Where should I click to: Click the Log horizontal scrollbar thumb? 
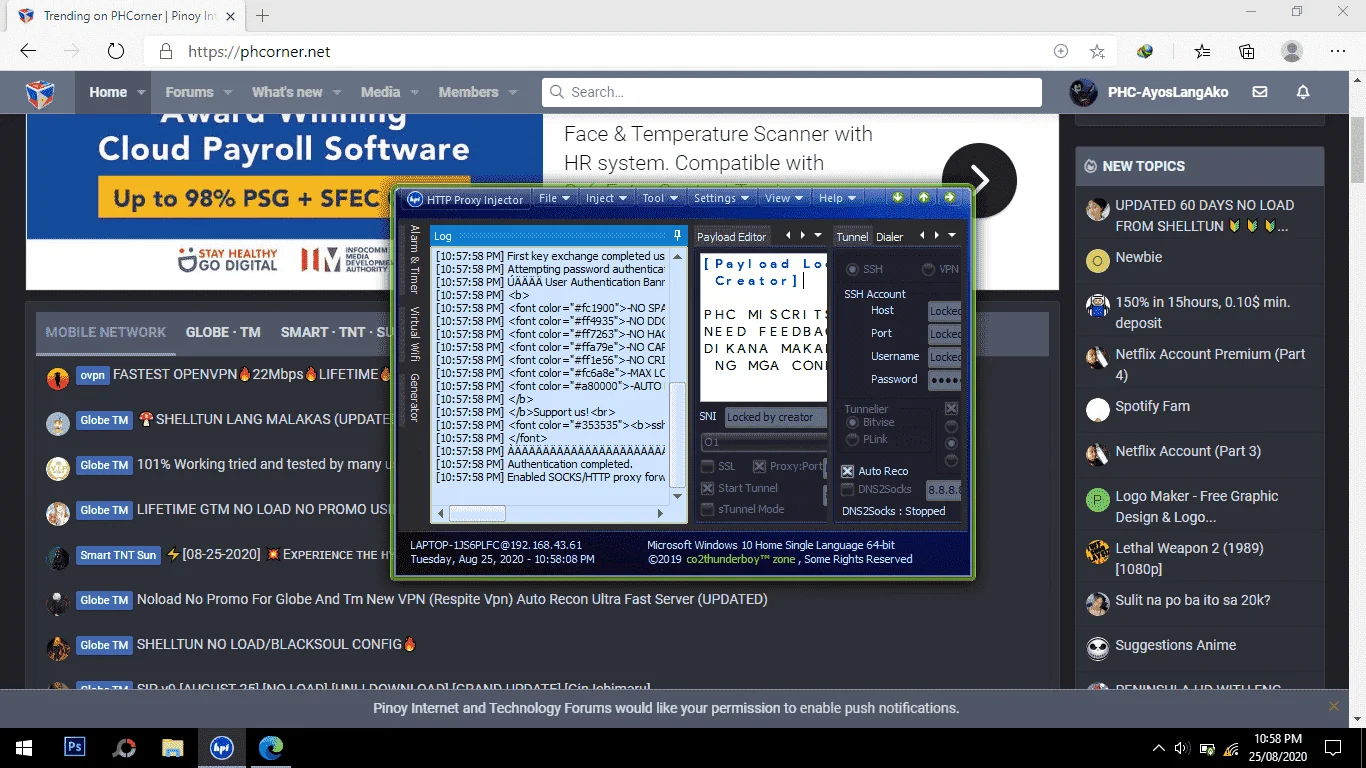point(477,513)
